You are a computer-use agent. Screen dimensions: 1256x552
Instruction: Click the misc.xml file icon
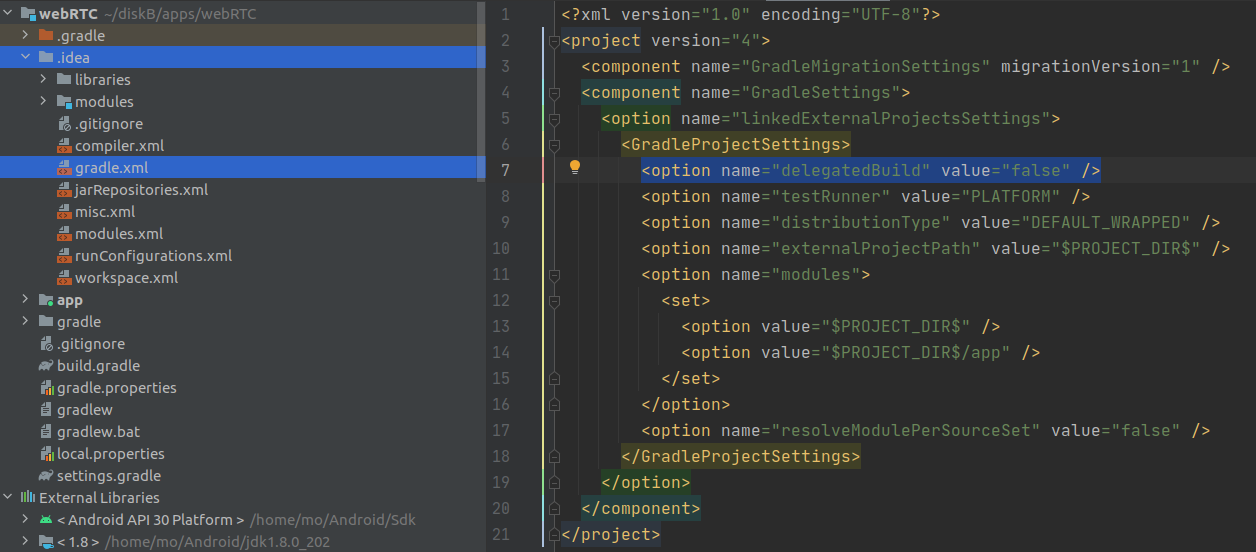pyautogui.click(x=64, y=212)
